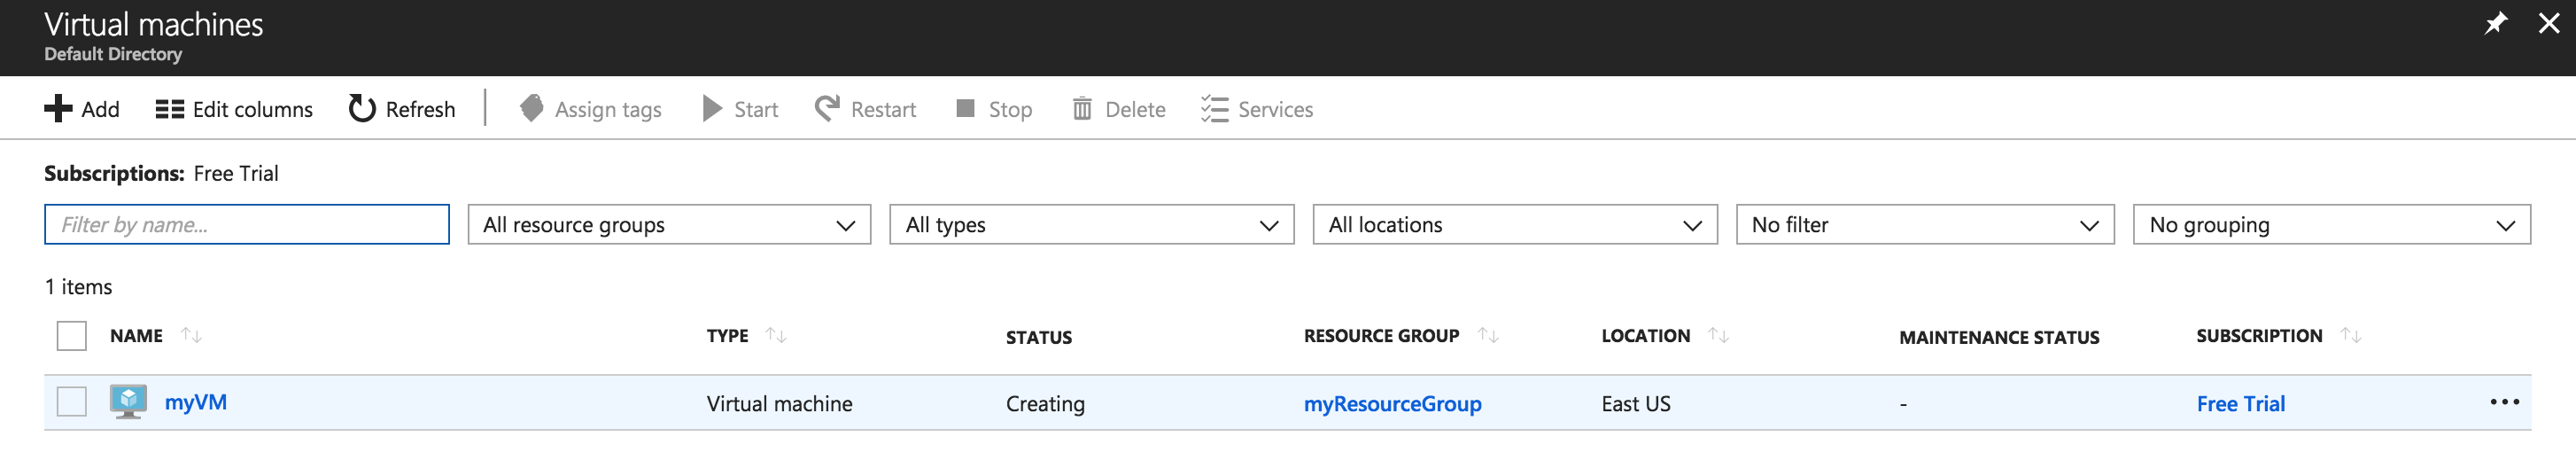Click the Delete trash icon
2576x468 pixels.
pyautogui.click(x=1082, y=109)
